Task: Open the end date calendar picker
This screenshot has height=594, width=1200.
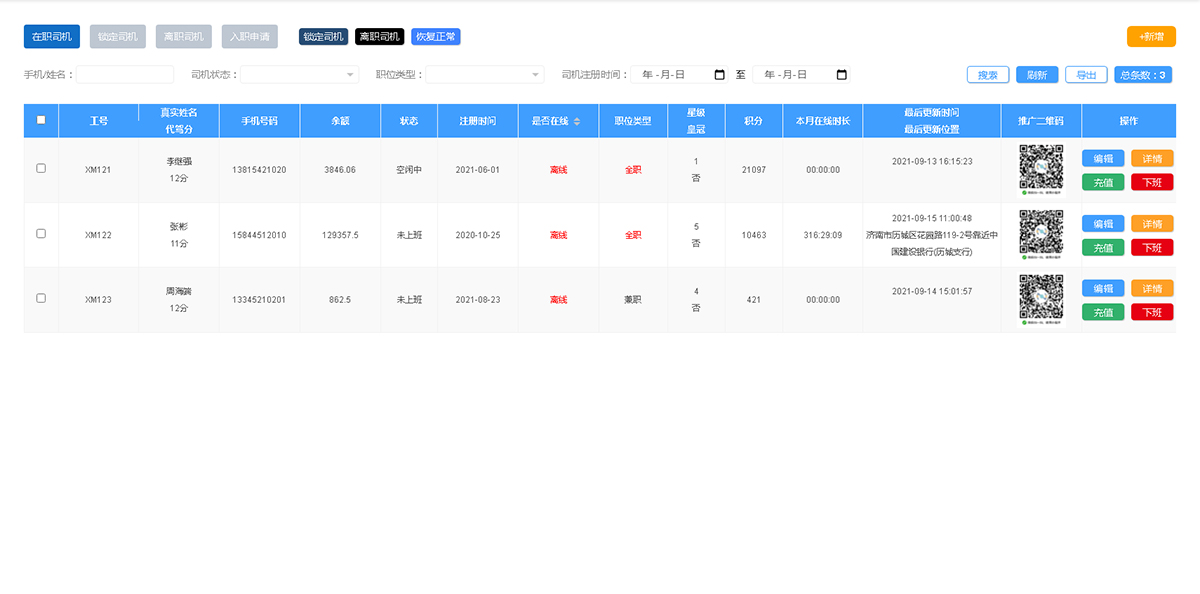Action: [x=840, y=74]
